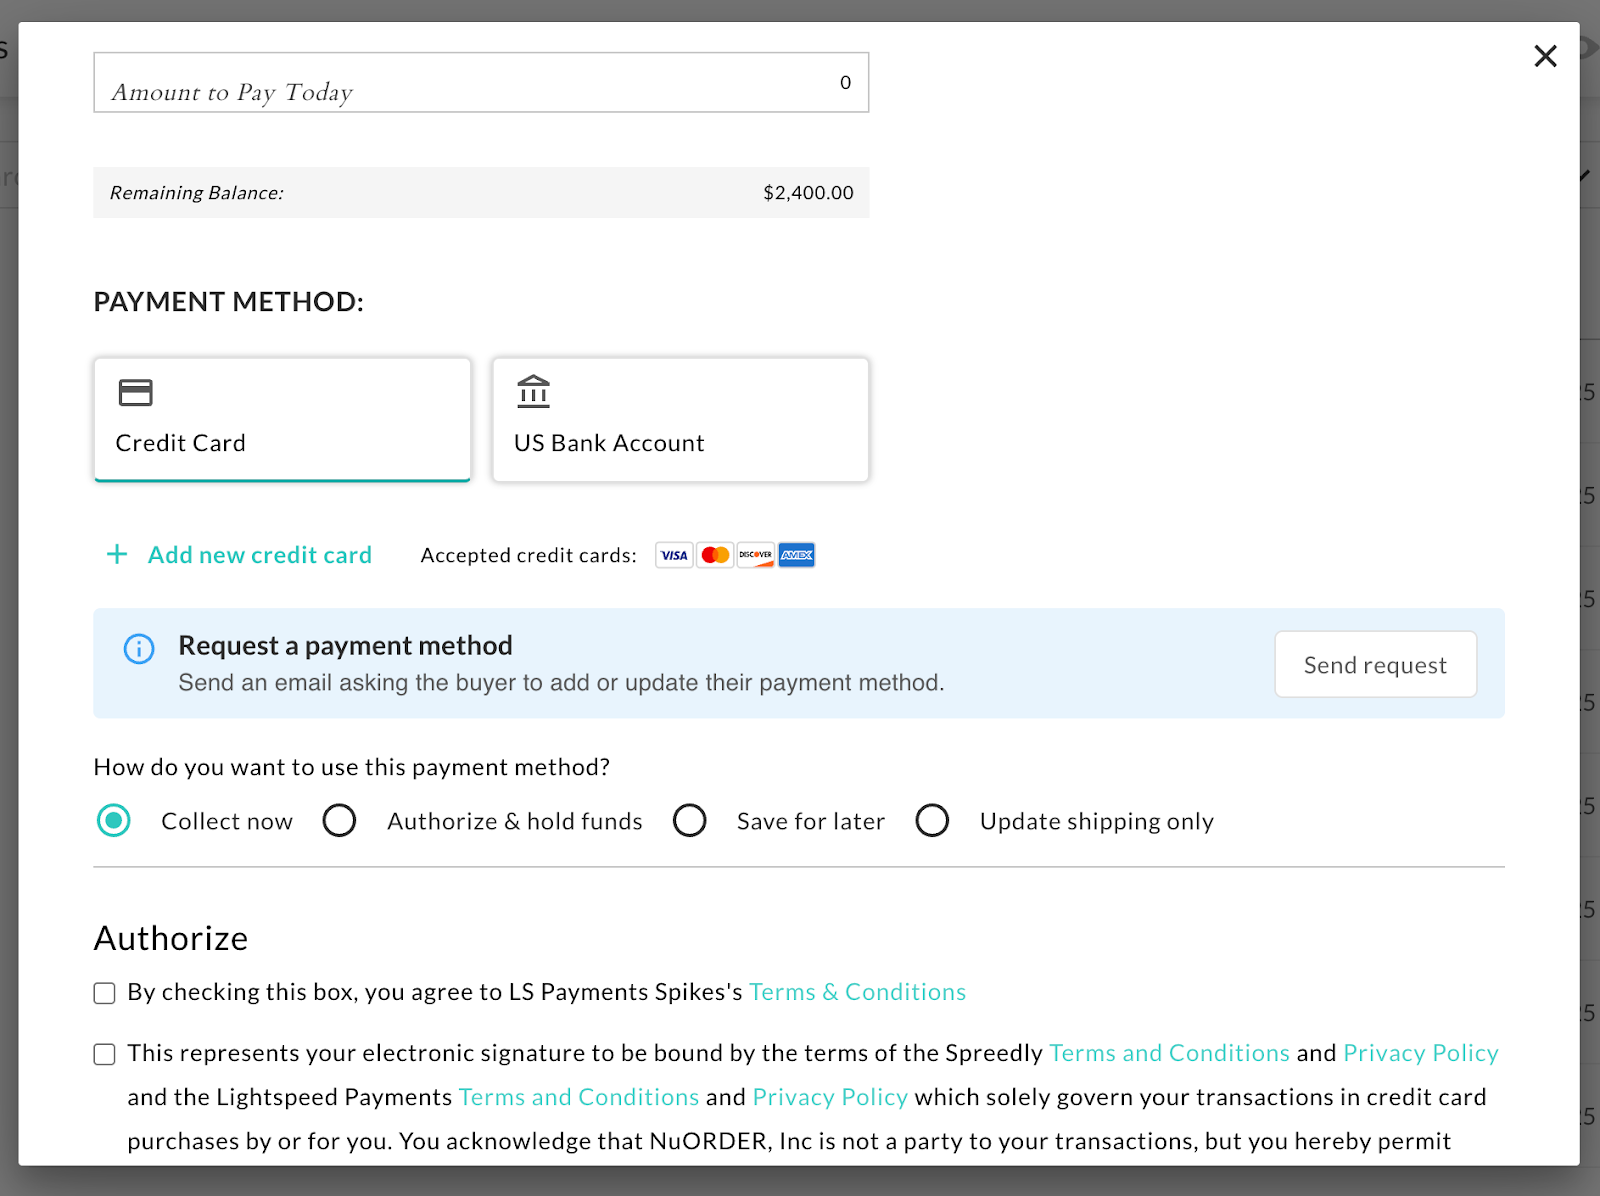Check the electronic signature agreement box
The image size is (1600, 1196).
coord(105,1054)
